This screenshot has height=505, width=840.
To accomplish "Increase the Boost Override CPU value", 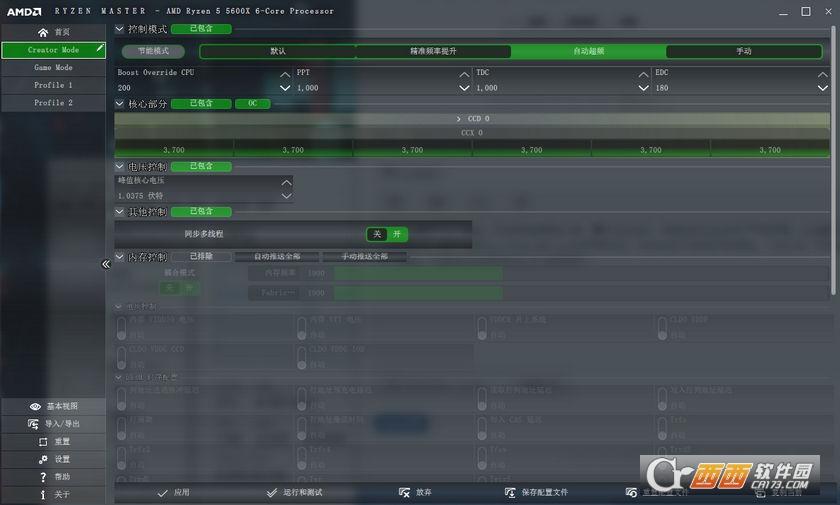I will point(285,74).
